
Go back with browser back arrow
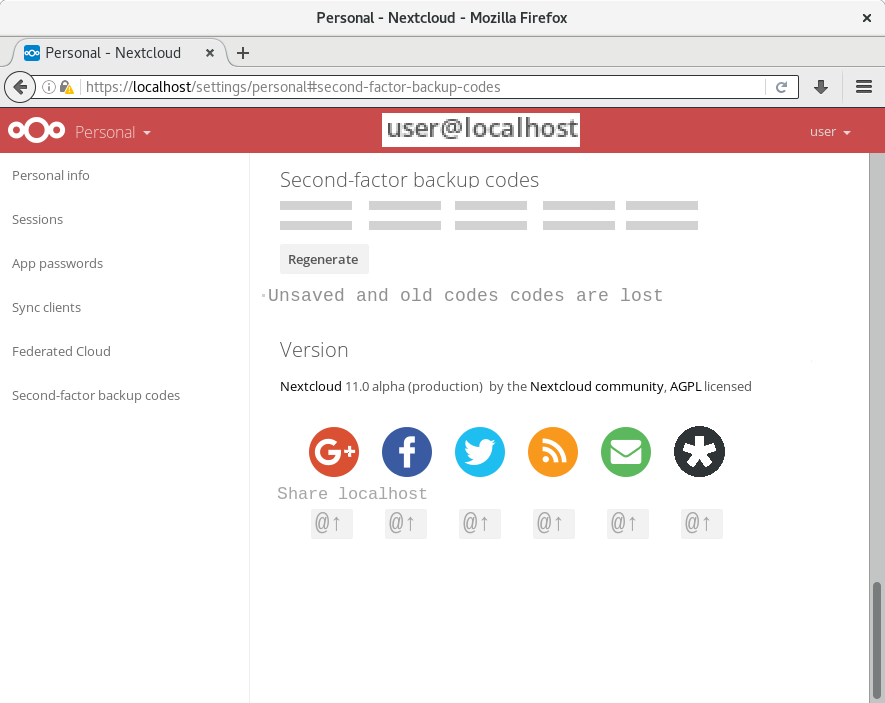pyautogui.click(x=20, y=87)
